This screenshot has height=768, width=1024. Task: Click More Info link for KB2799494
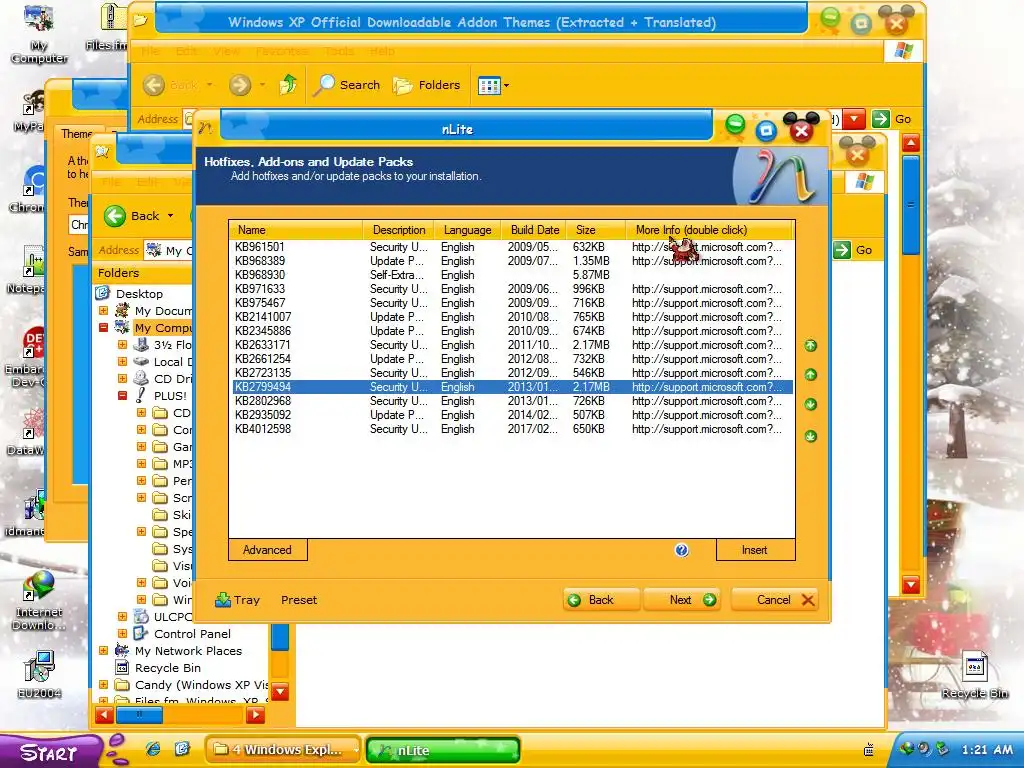pos(707,387)
